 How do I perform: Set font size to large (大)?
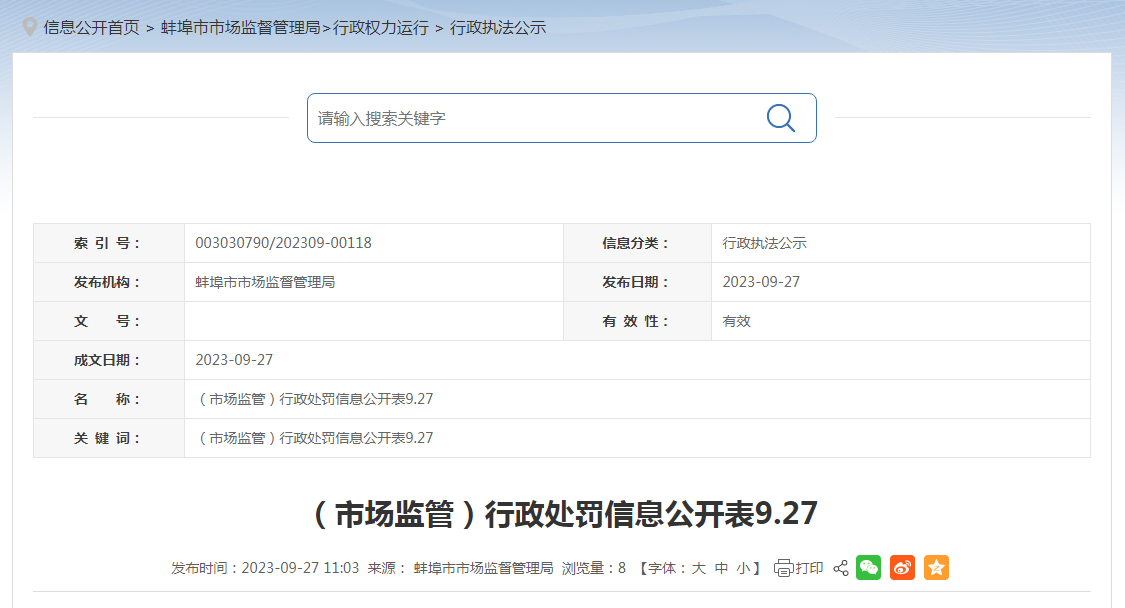pos(699,568)
